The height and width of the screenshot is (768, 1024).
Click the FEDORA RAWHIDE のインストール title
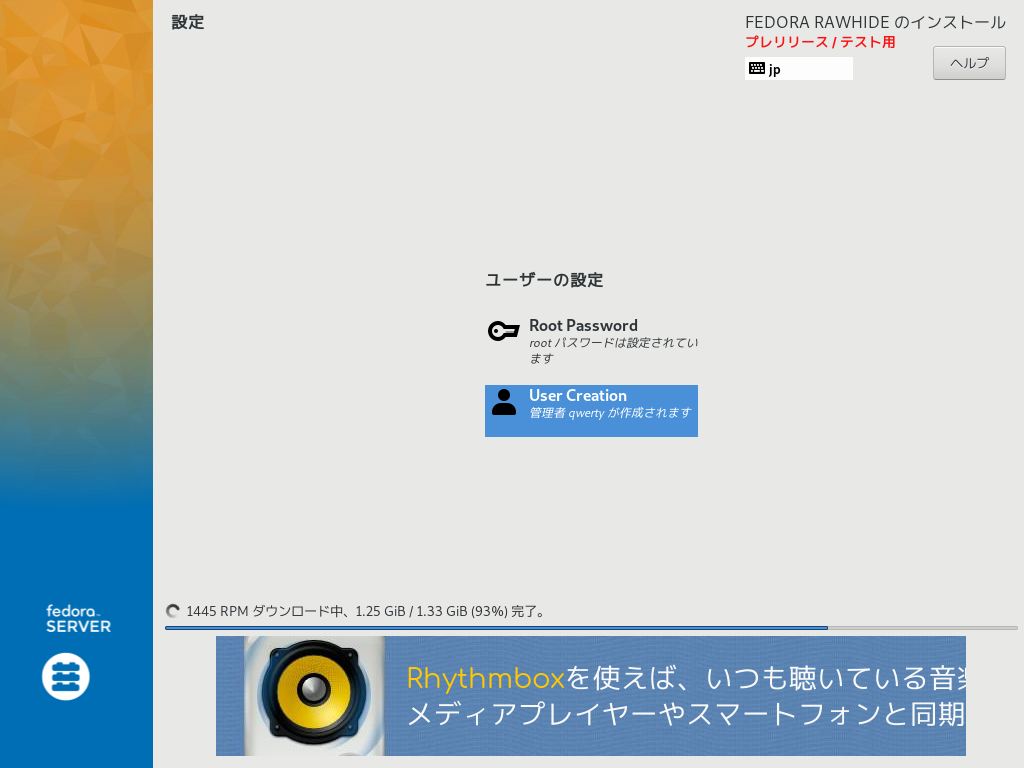click(875, 22)
